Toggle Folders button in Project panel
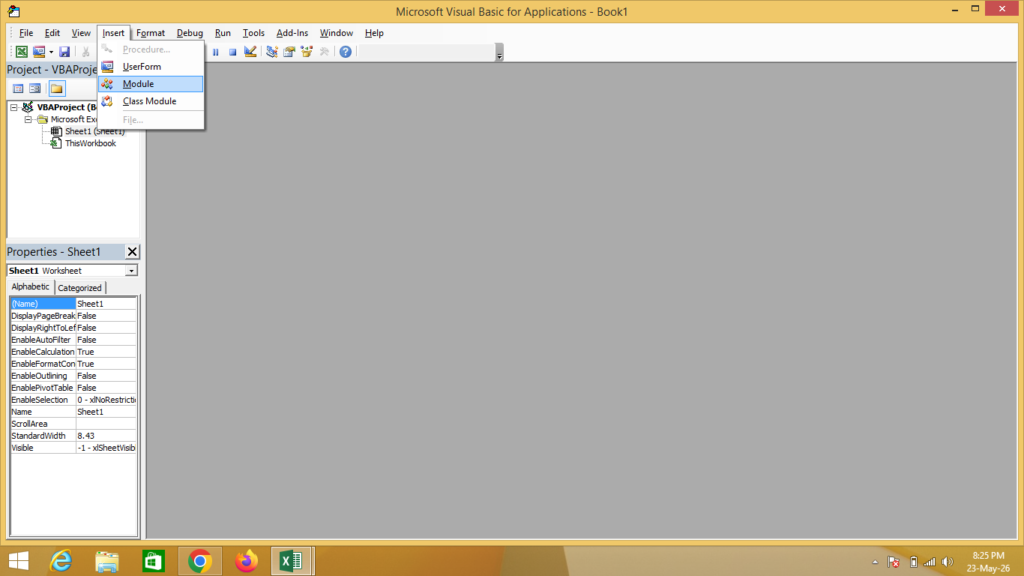Image resolution: width=1024 pixels, height=576 pixels. [57, 88]
